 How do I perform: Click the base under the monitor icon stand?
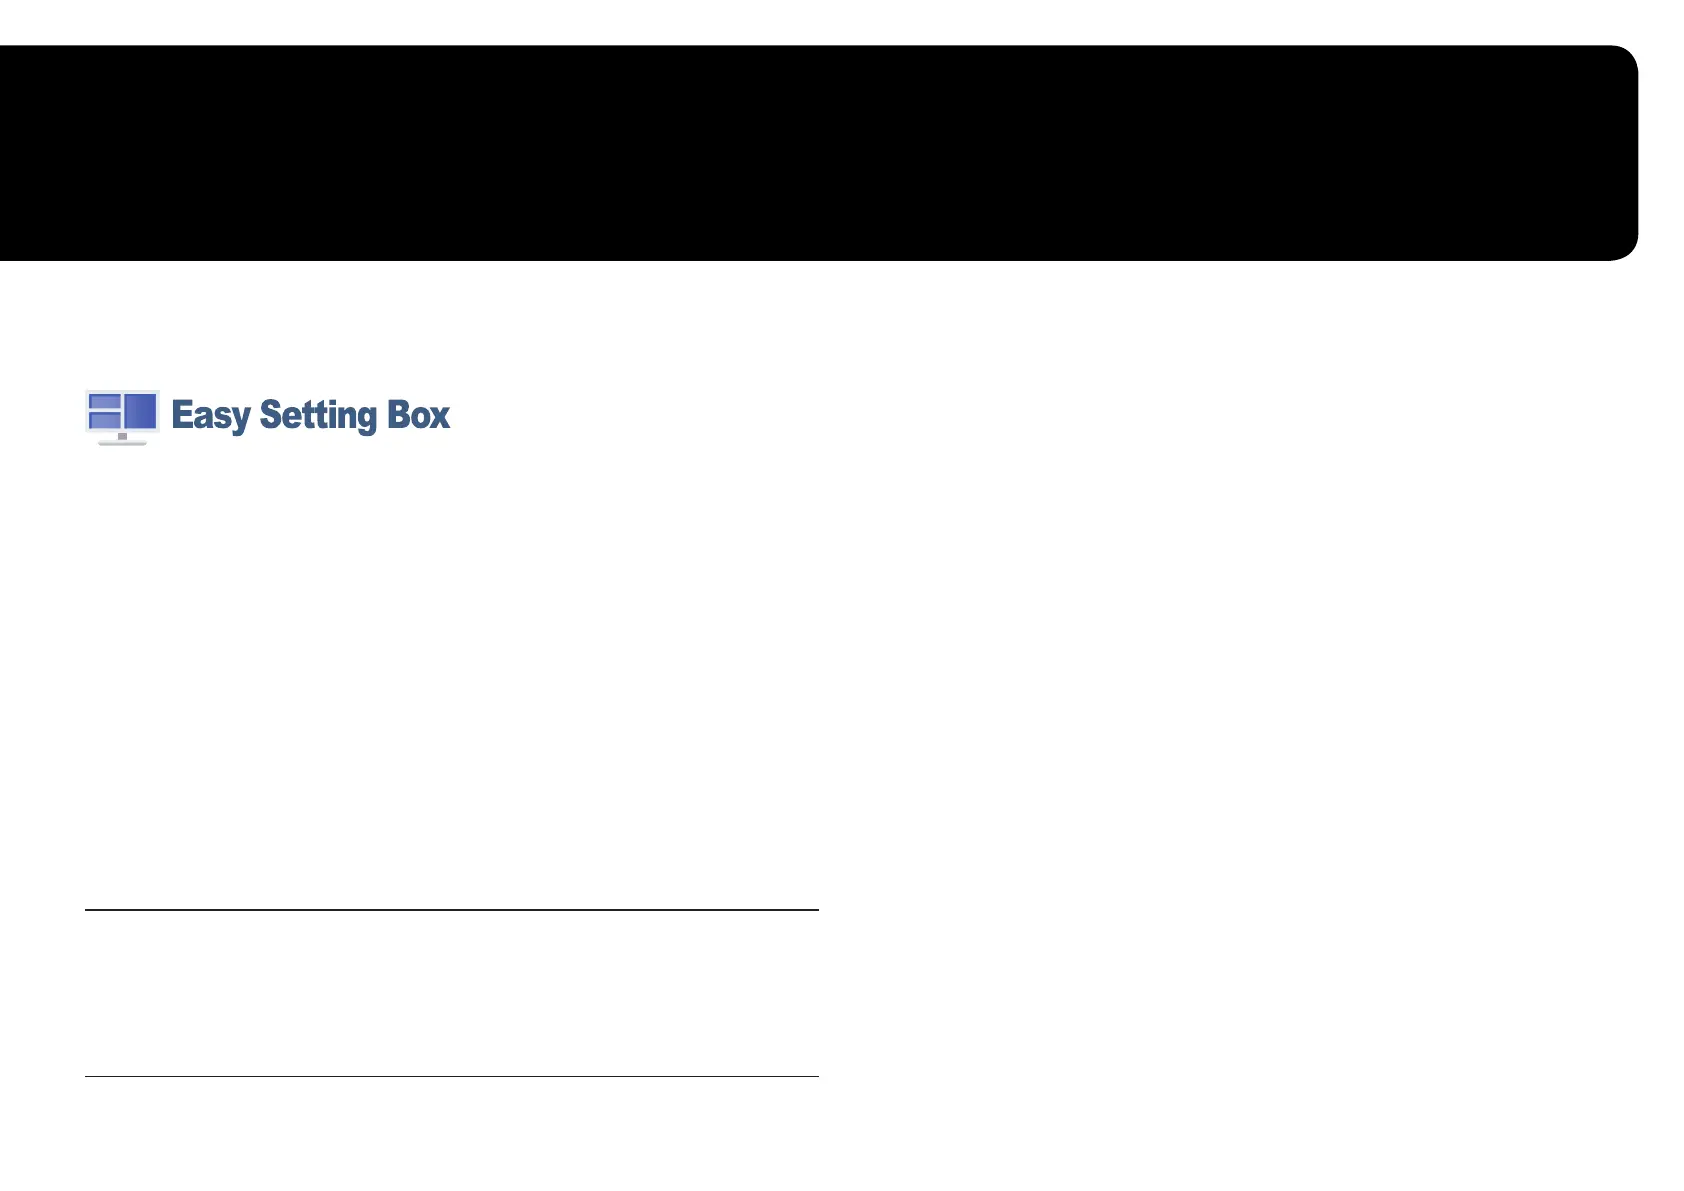point(122,442)
